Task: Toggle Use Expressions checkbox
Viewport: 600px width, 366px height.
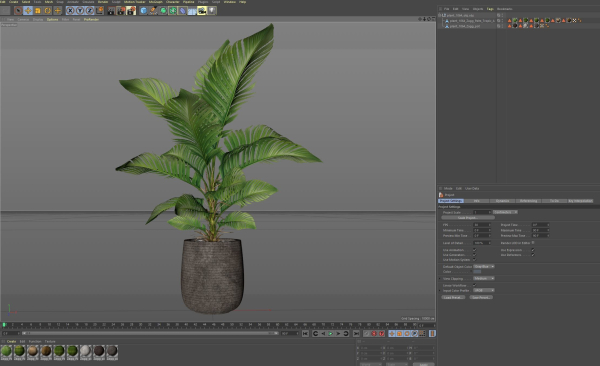Action: click(x=533, y=250)
